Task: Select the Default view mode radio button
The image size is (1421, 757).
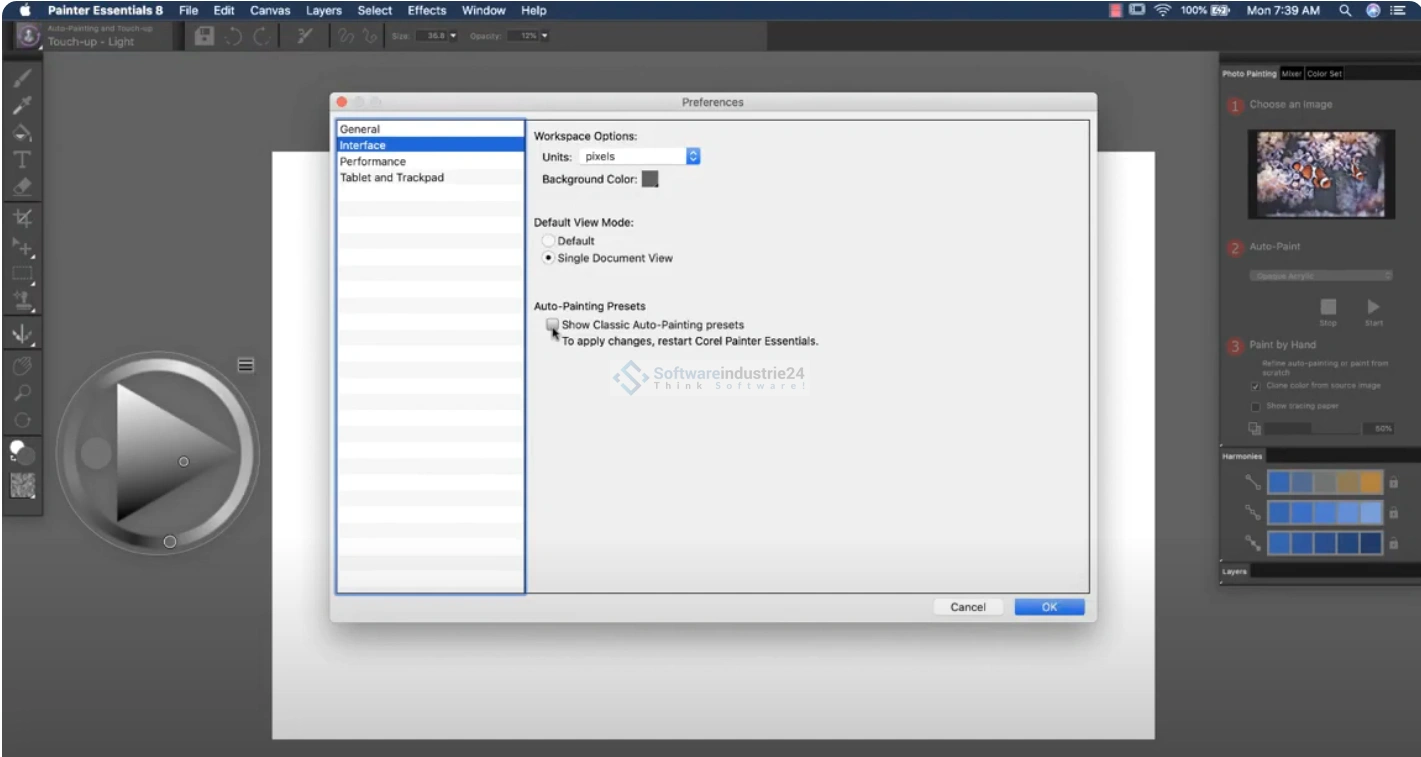Action: (547, 241)
